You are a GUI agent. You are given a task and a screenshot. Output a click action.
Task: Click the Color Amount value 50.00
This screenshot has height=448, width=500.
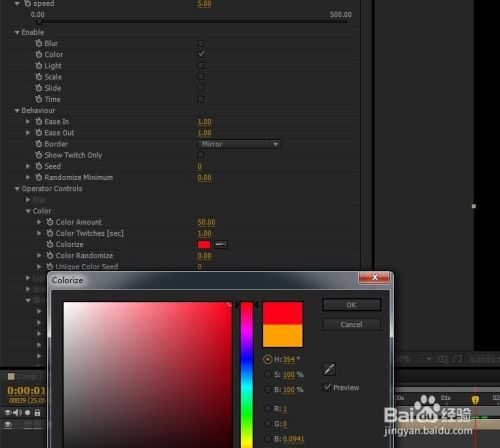206,222
